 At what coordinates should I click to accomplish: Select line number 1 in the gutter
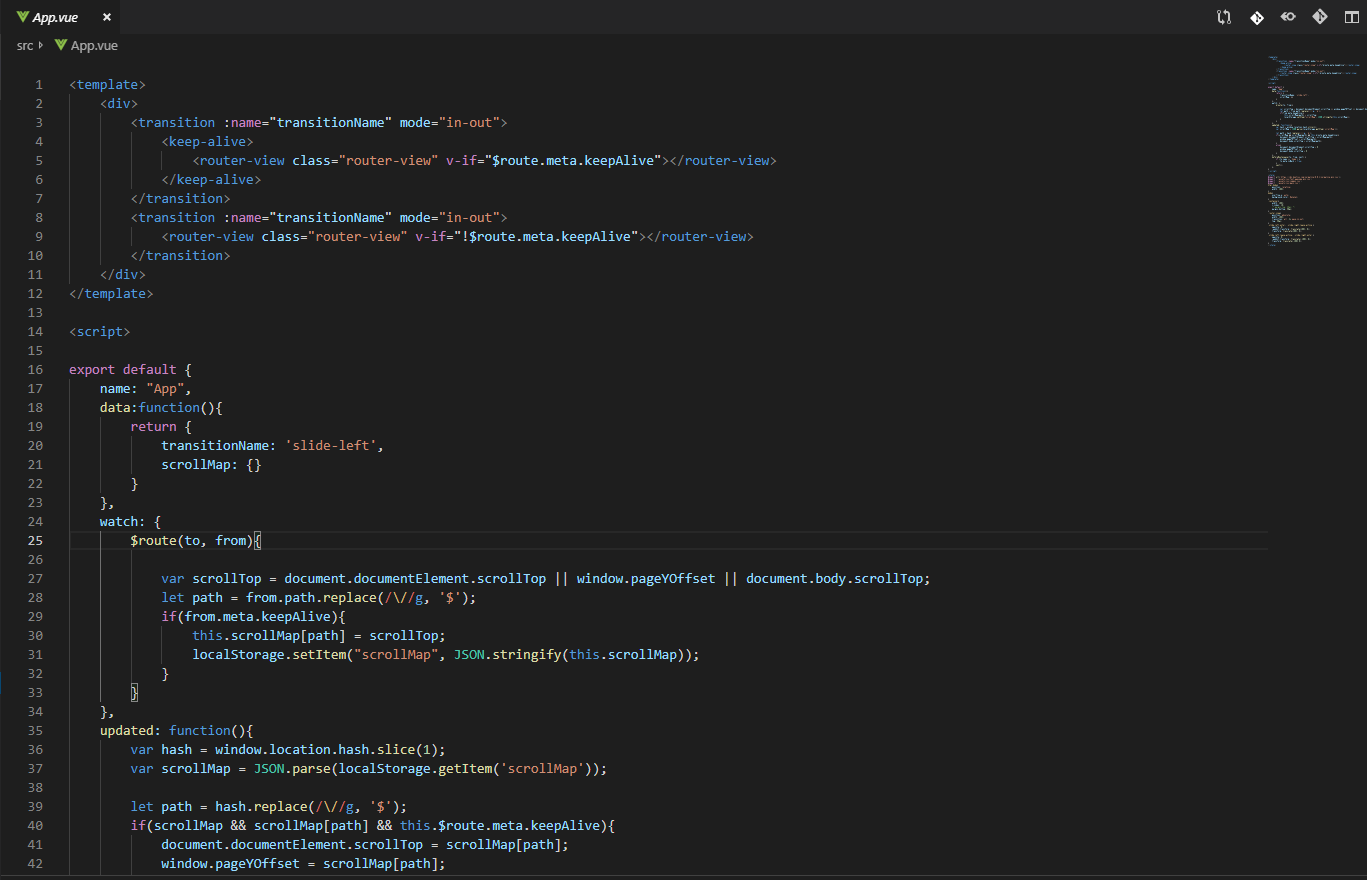tap(39, 85)
